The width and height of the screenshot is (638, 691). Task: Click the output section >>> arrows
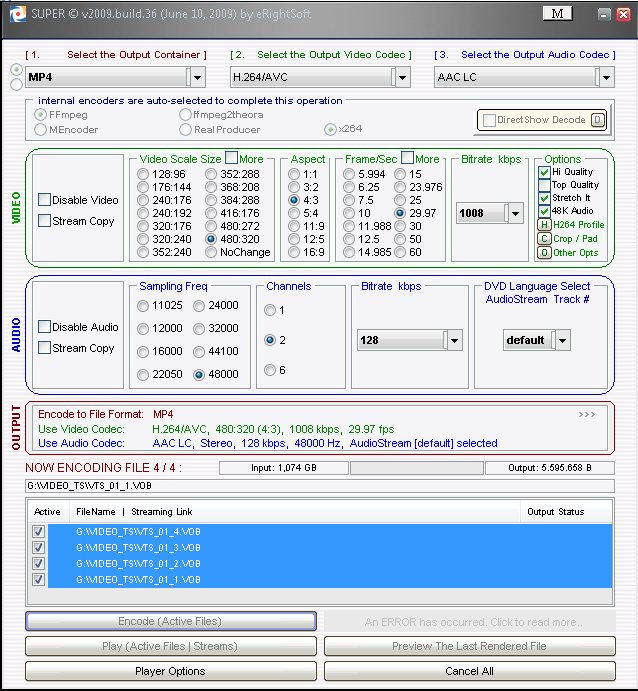[587, 412]
